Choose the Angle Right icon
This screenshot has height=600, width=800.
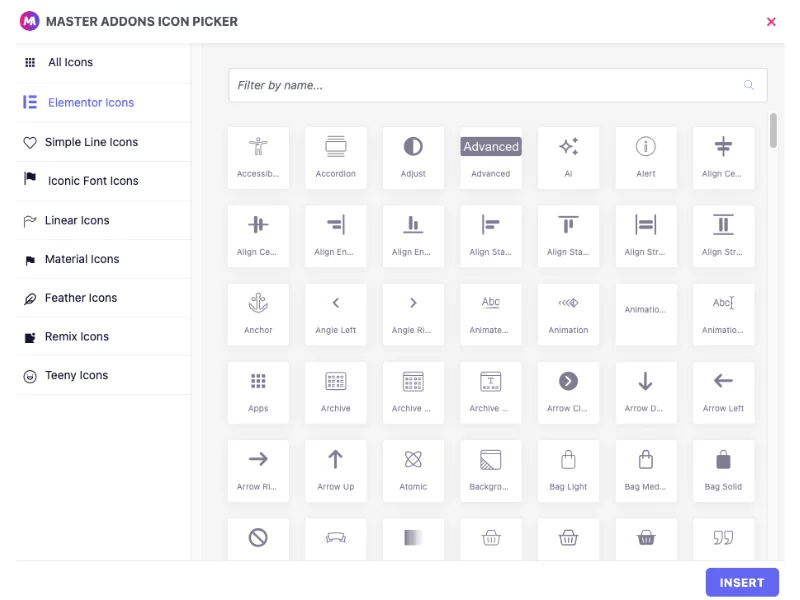coord(413,315)
